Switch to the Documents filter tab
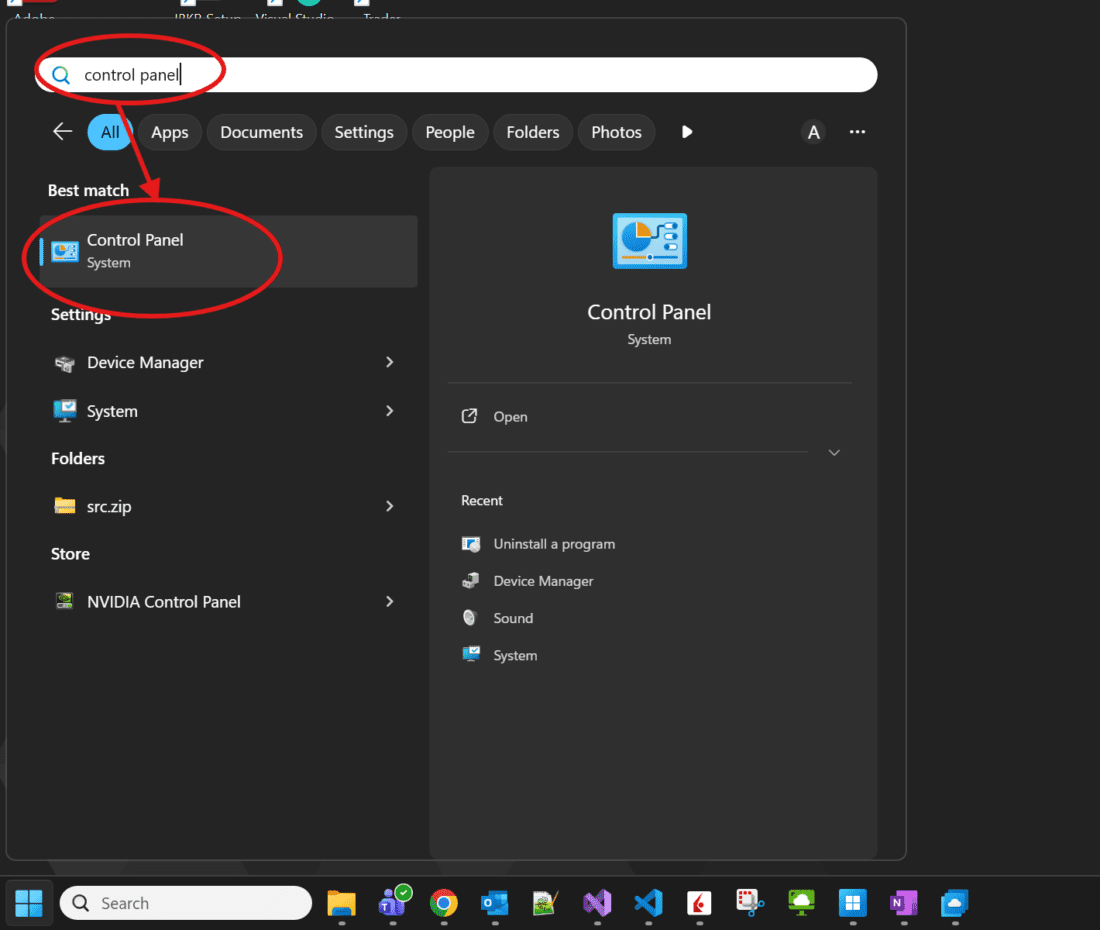Screen dimensions: 1100x930 coord(262,132)
